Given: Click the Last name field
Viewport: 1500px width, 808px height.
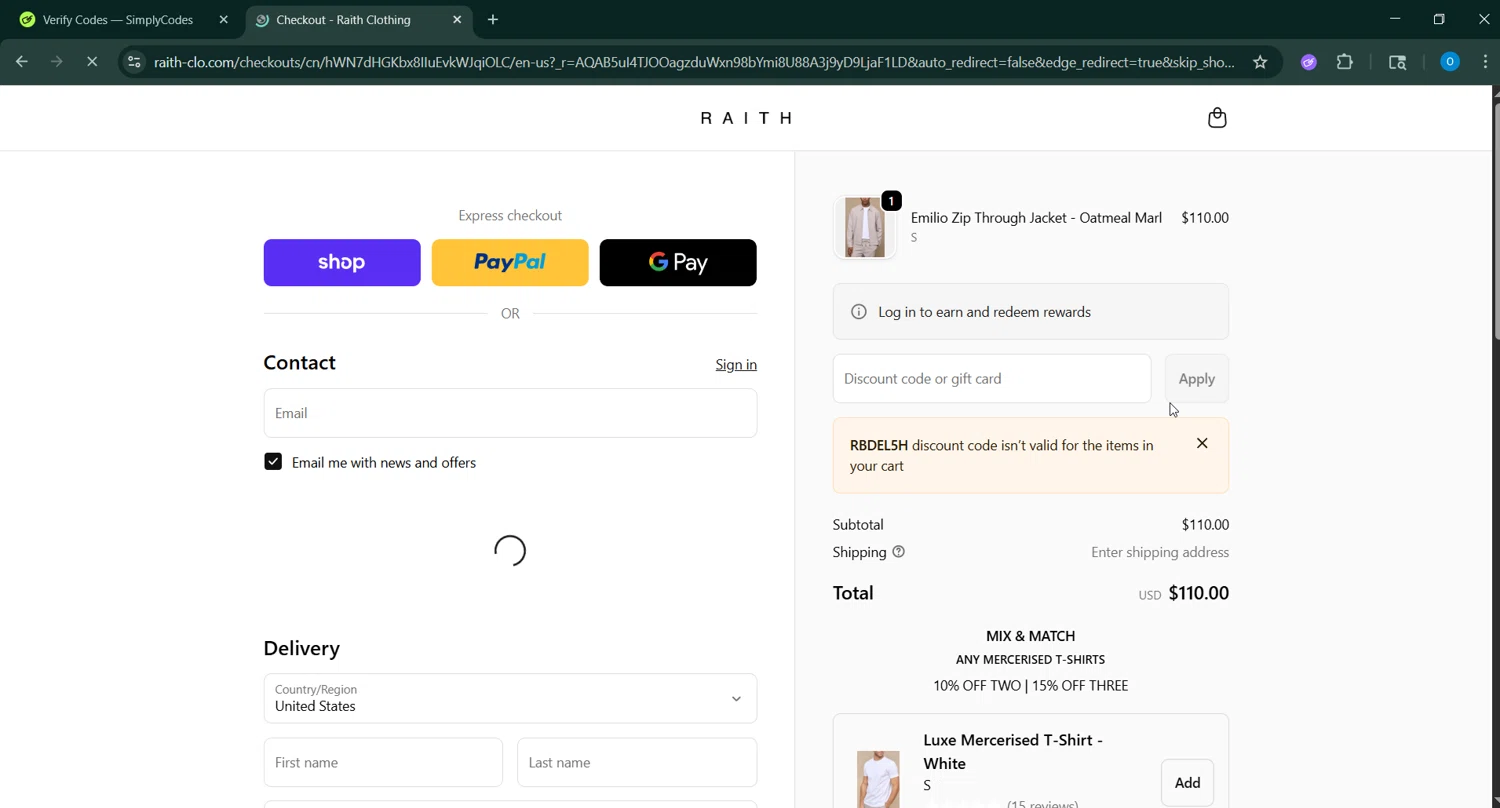Looking at the screenshot, I should click(x=637, y=763).
